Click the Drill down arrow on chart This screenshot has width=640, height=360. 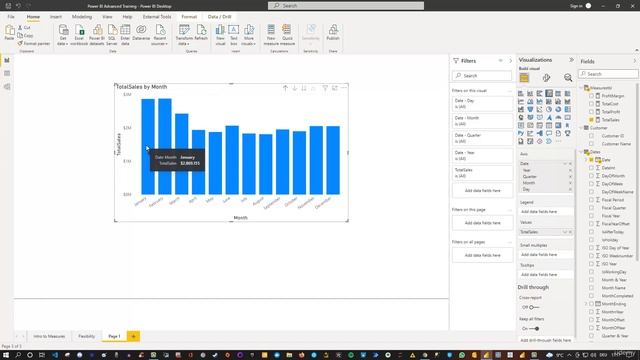click(295, 88)
